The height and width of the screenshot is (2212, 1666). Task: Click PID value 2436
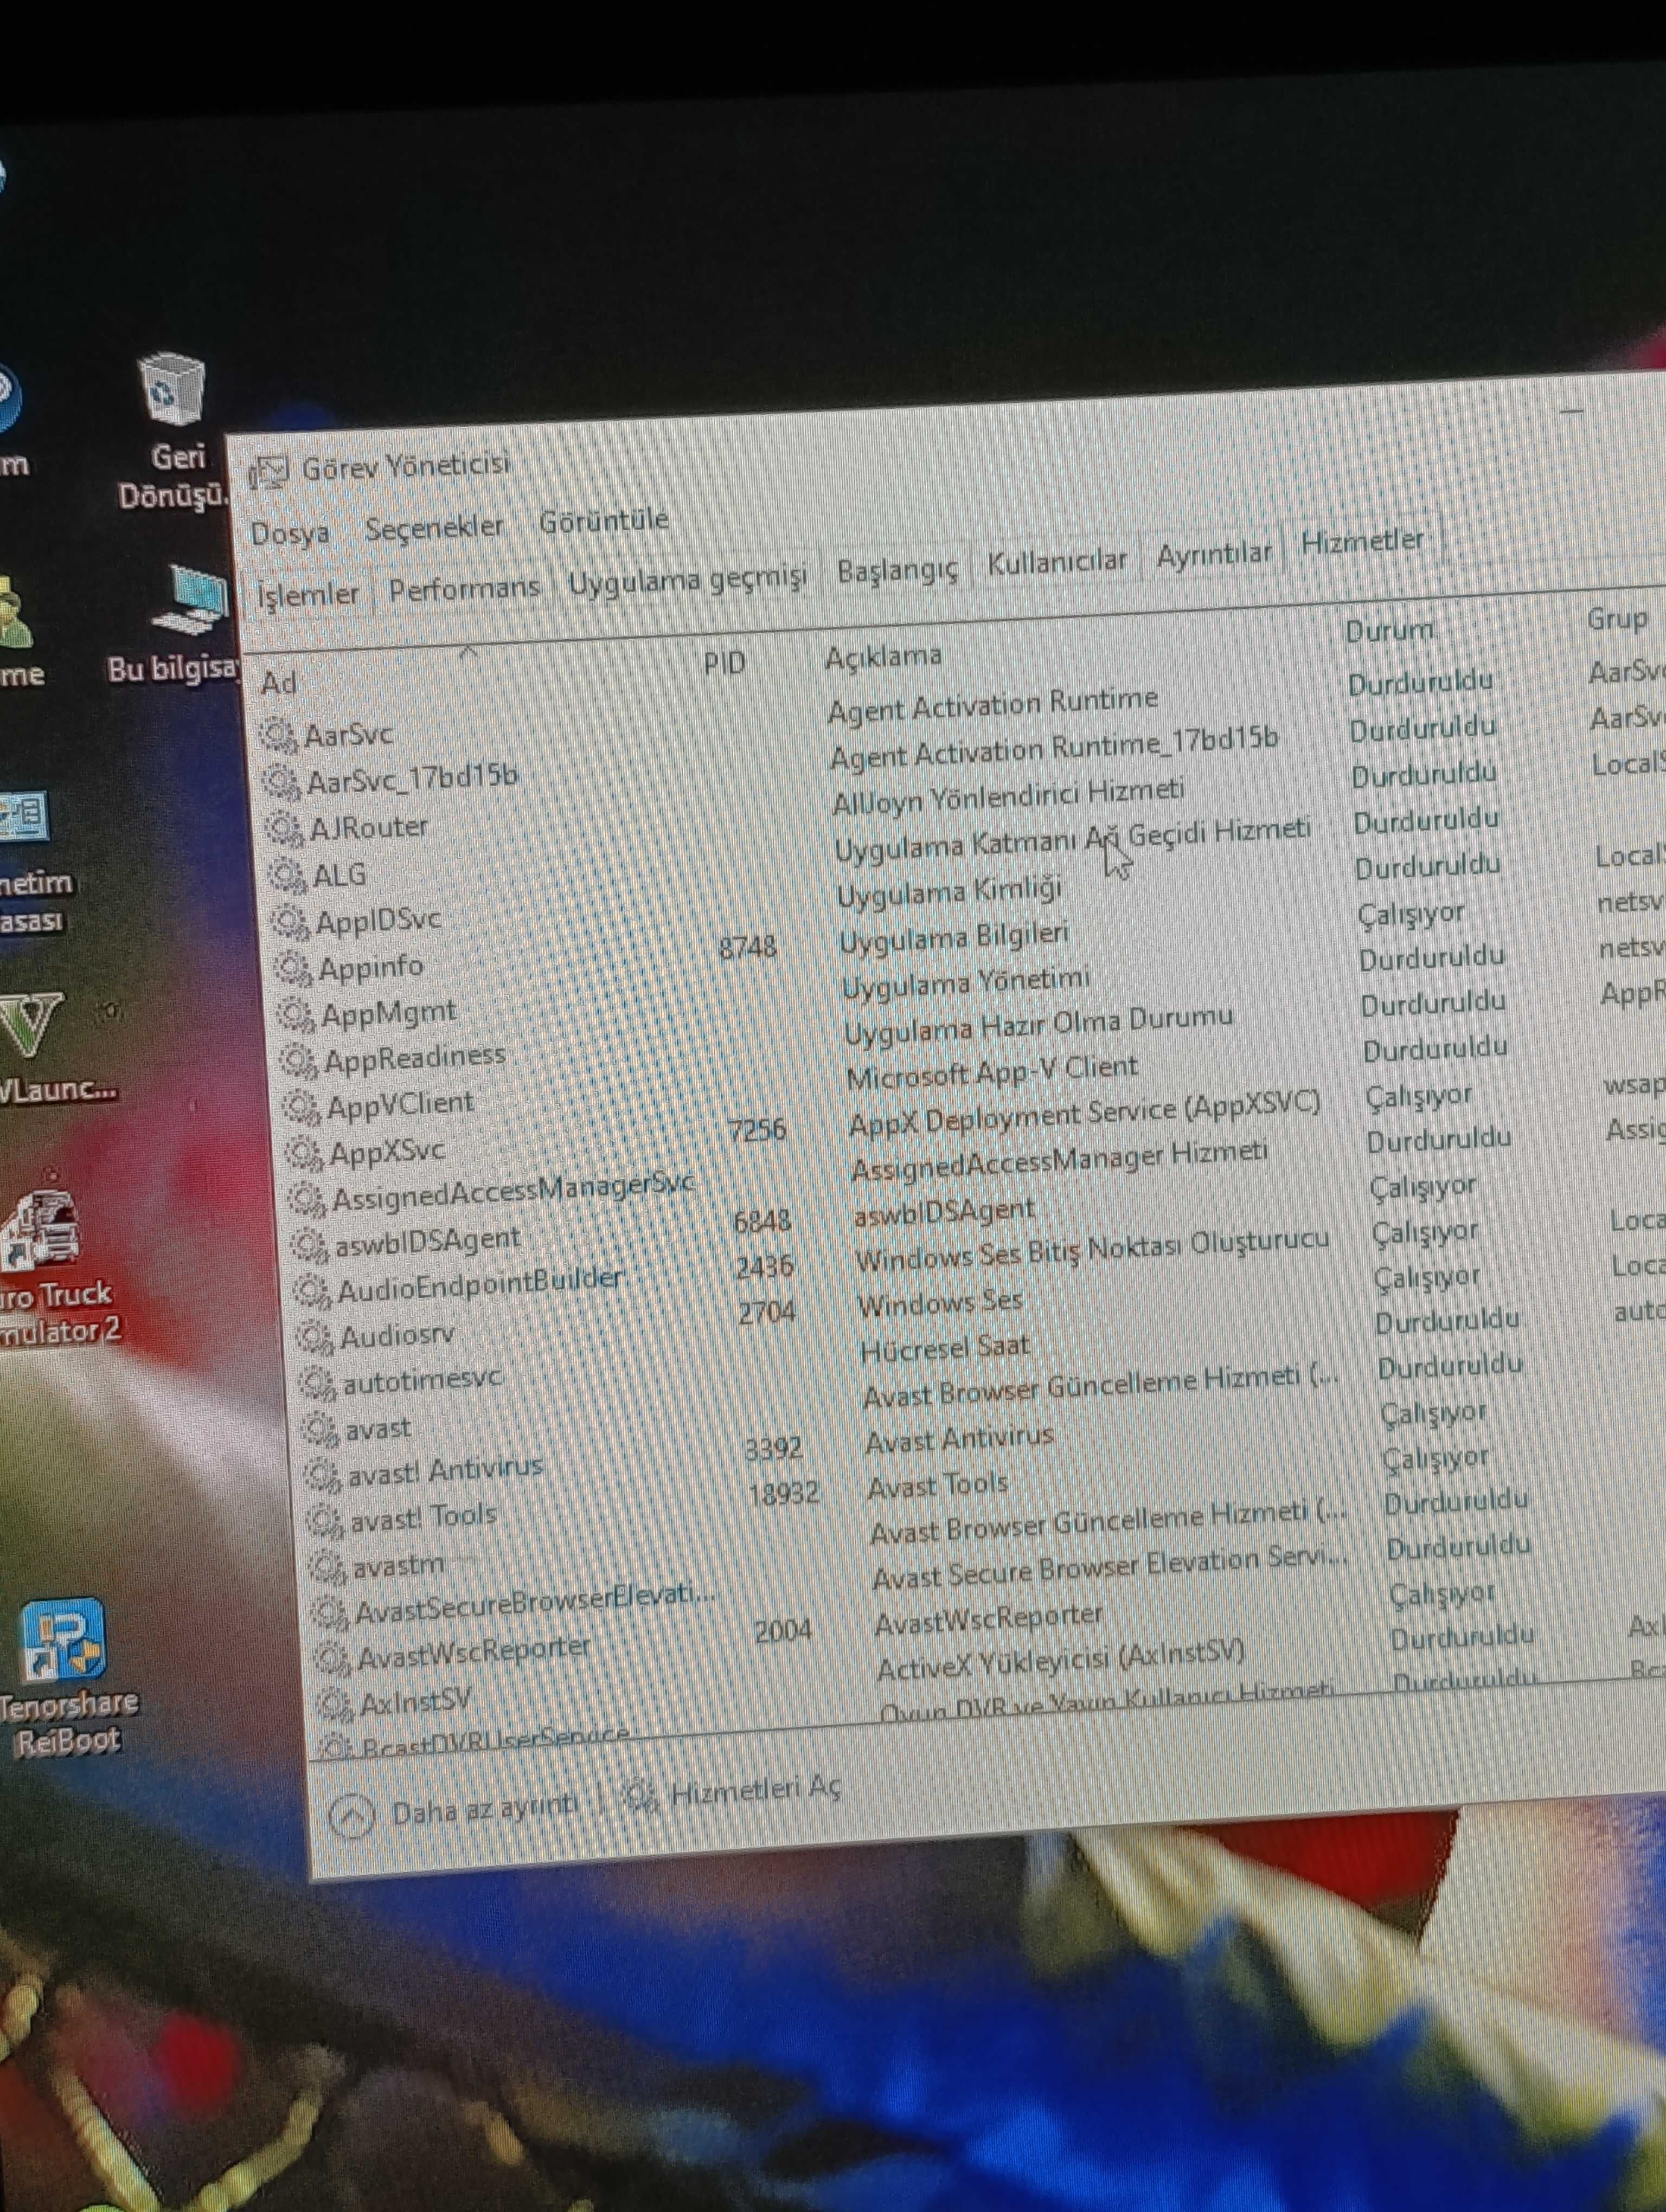click(765, 1266)
